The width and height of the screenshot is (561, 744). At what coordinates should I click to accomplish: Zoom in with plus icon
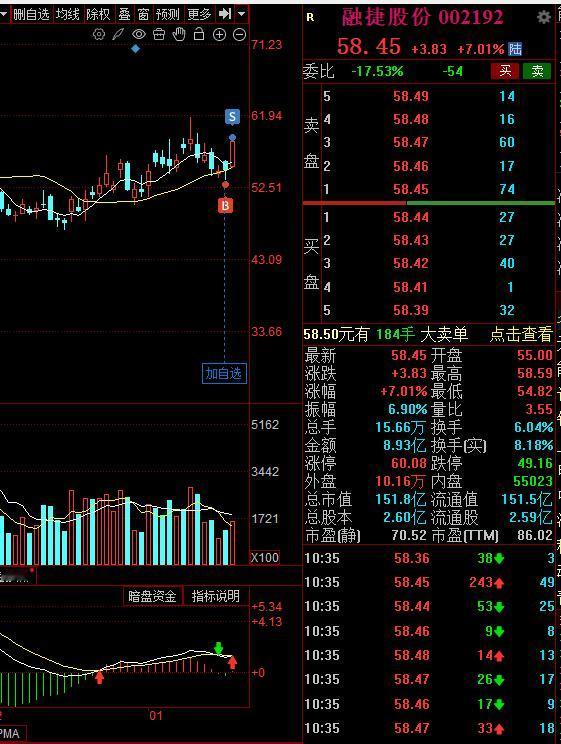219,34
